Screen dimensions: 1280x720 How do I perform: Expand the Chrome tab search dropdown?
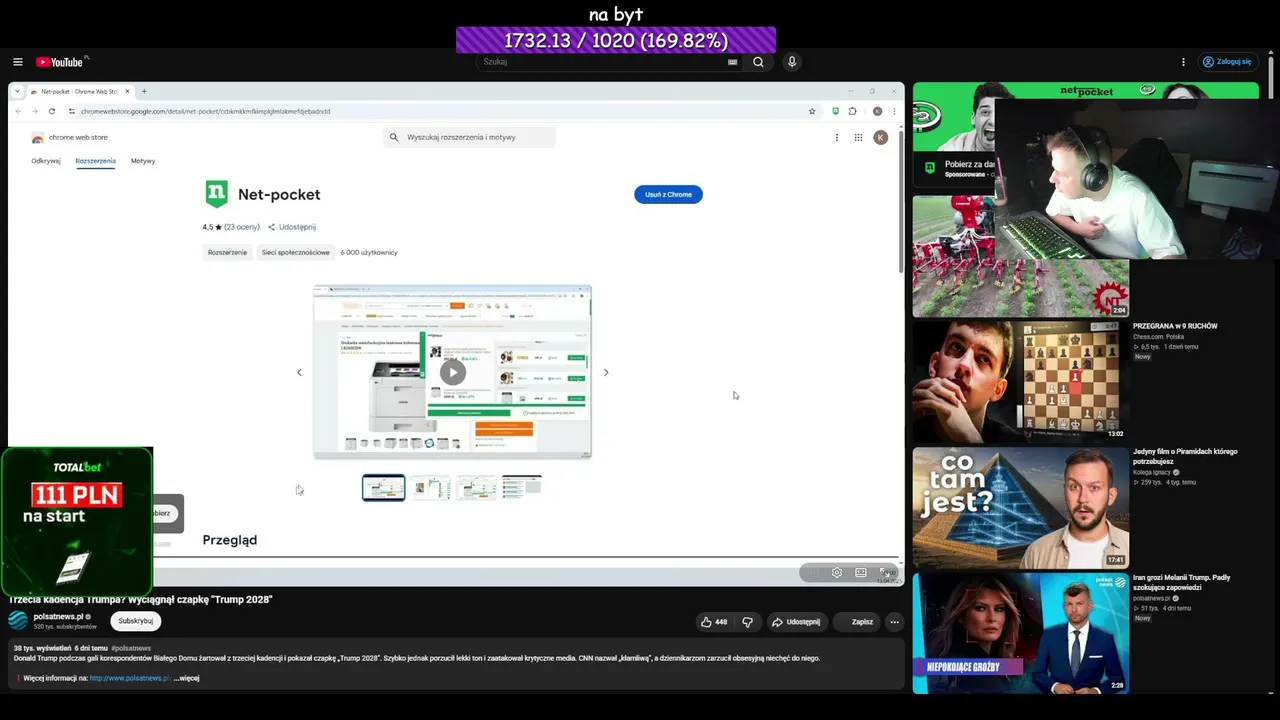click(x=17, y=91)
